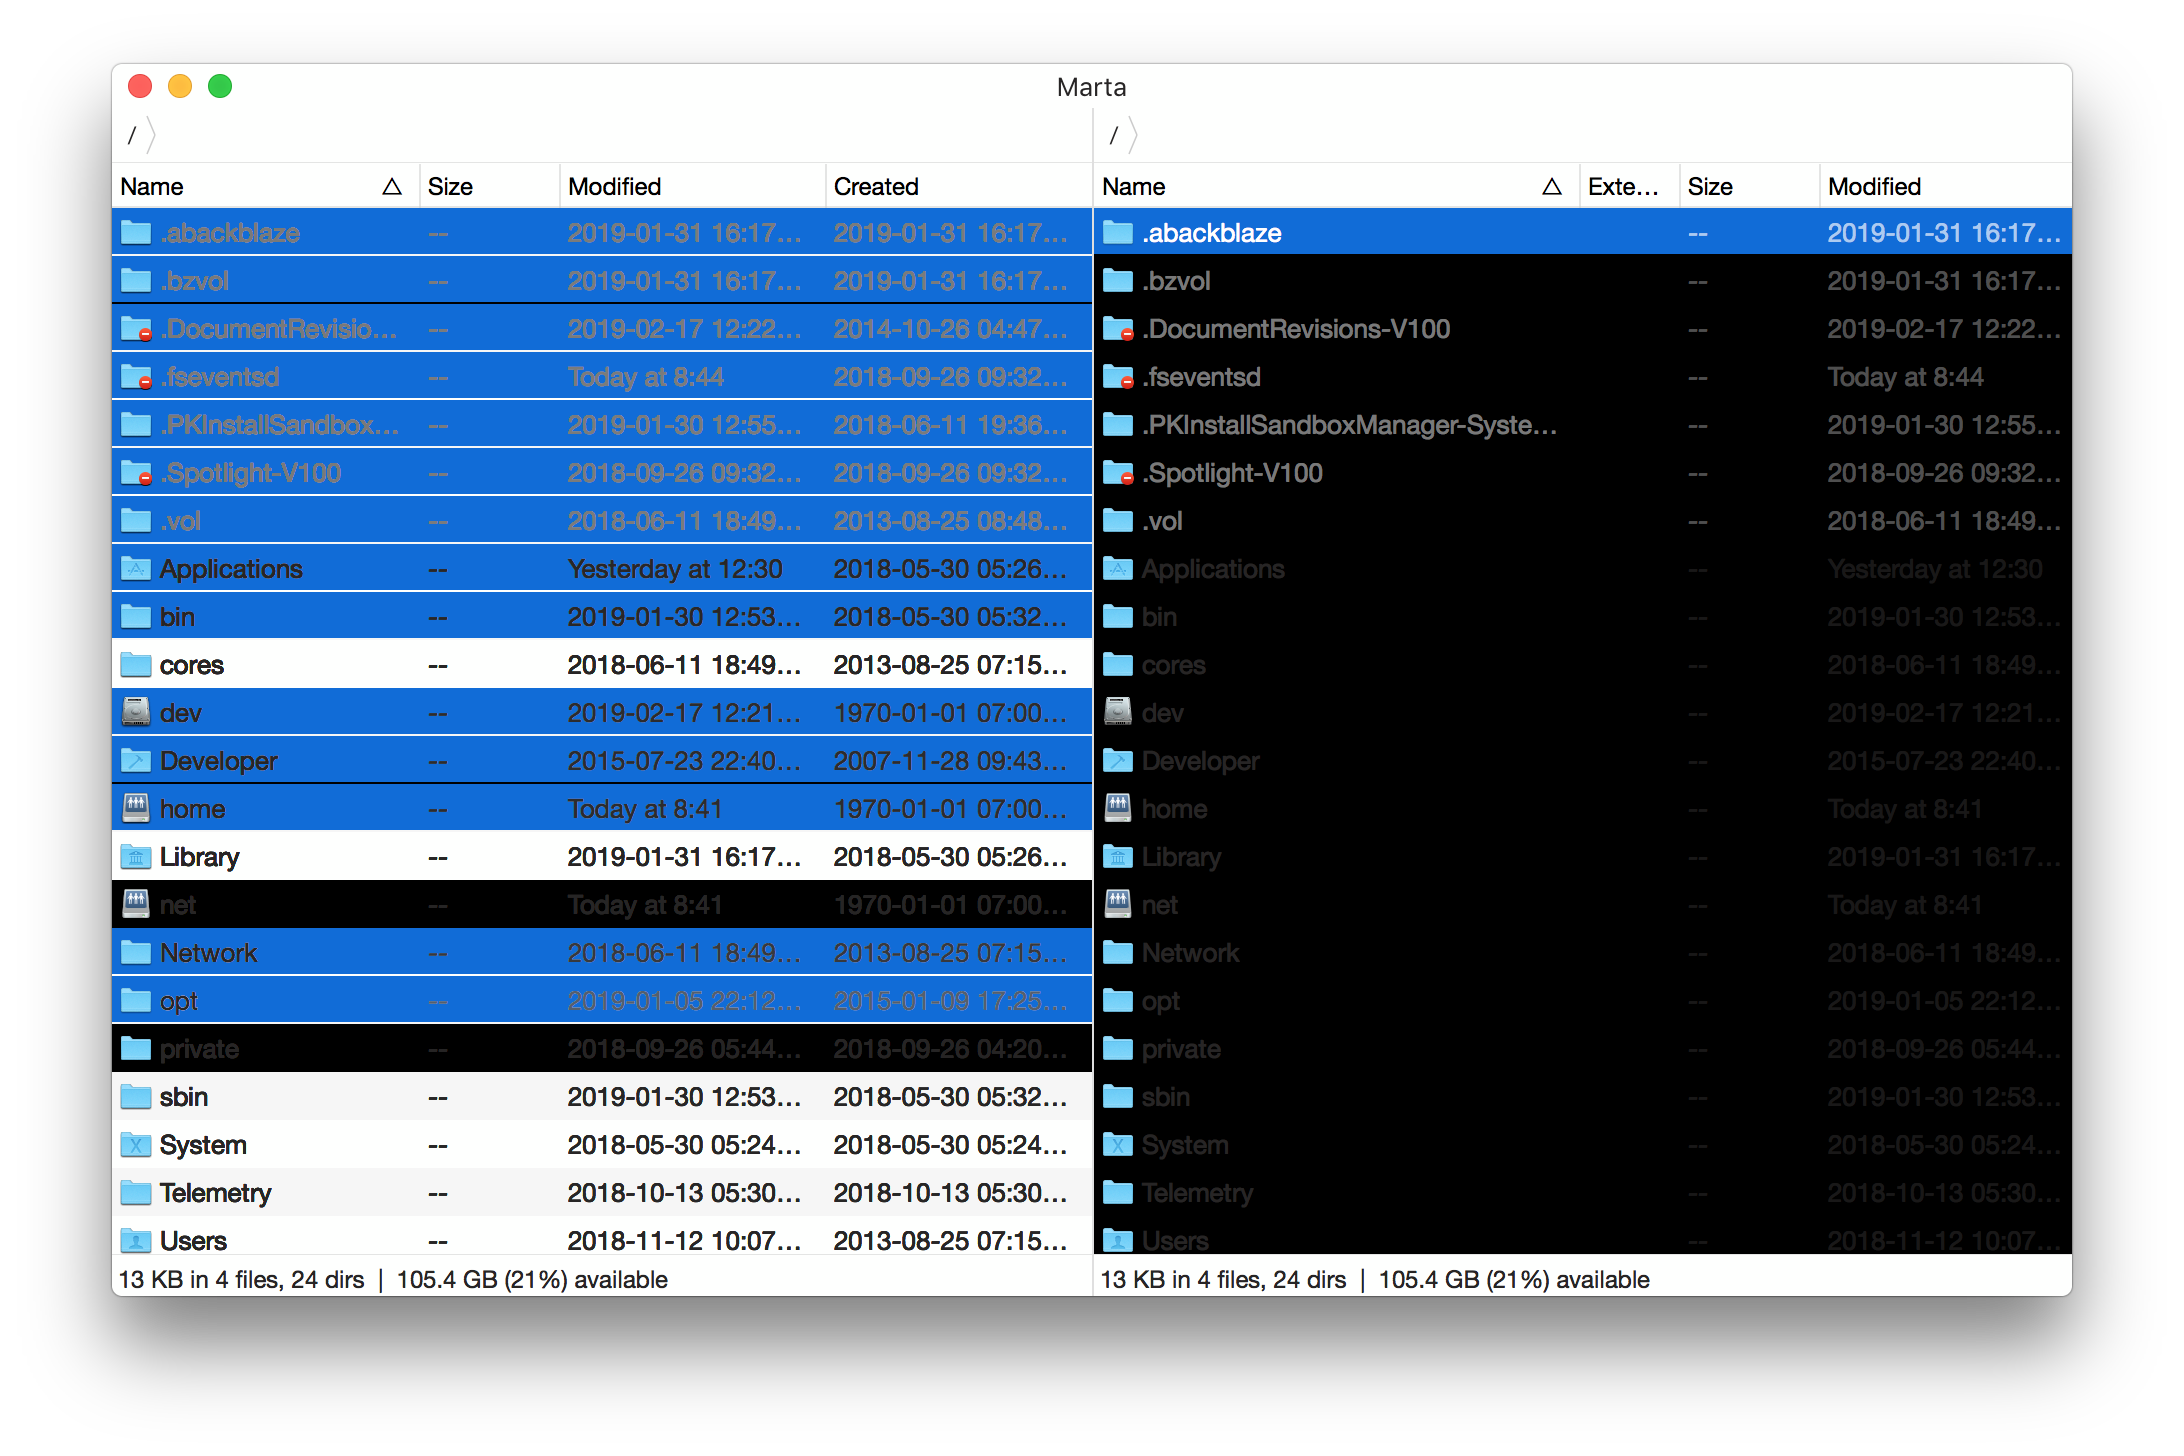Click the .fseventsd restricted folder icon in right pane
This screenshot has height=1456, width=2184.
1117,377
